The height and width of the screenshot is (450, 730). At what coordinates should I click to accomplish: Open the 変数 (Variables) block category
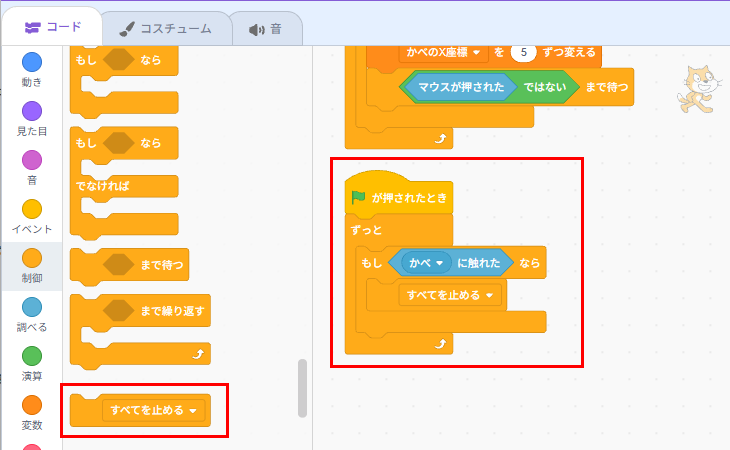tap(31, 405)
